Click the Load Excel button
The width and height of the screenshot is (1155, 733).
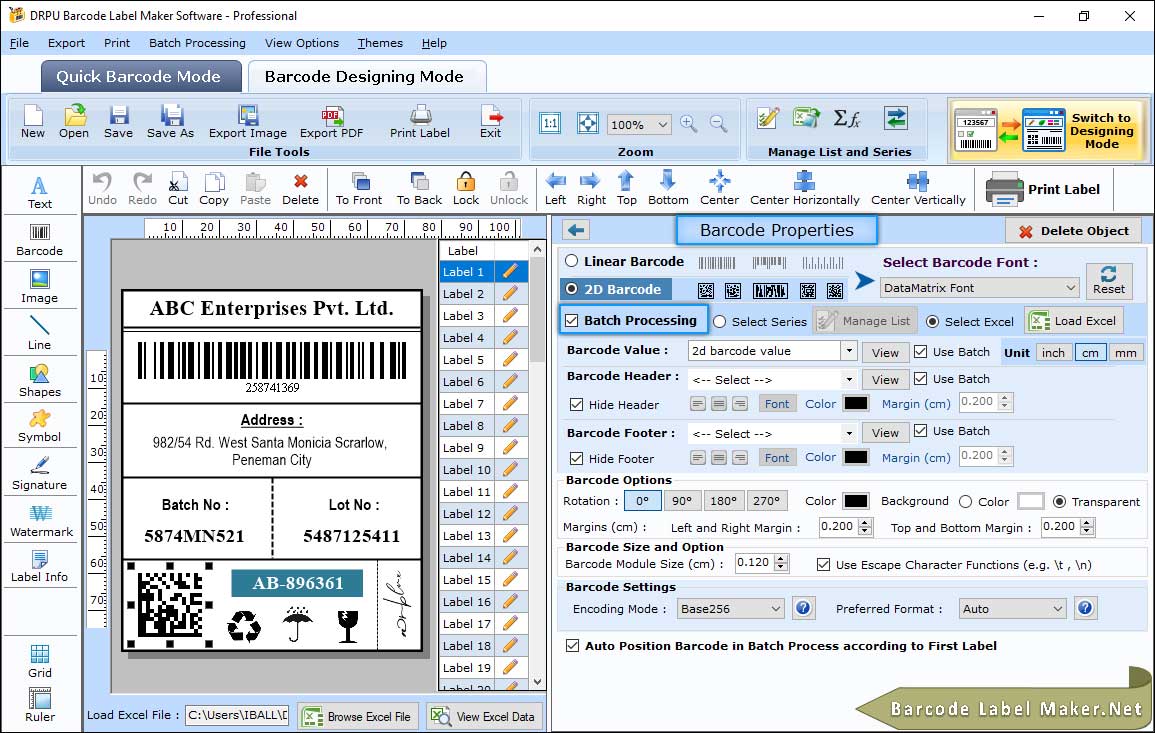[1073, 320]
